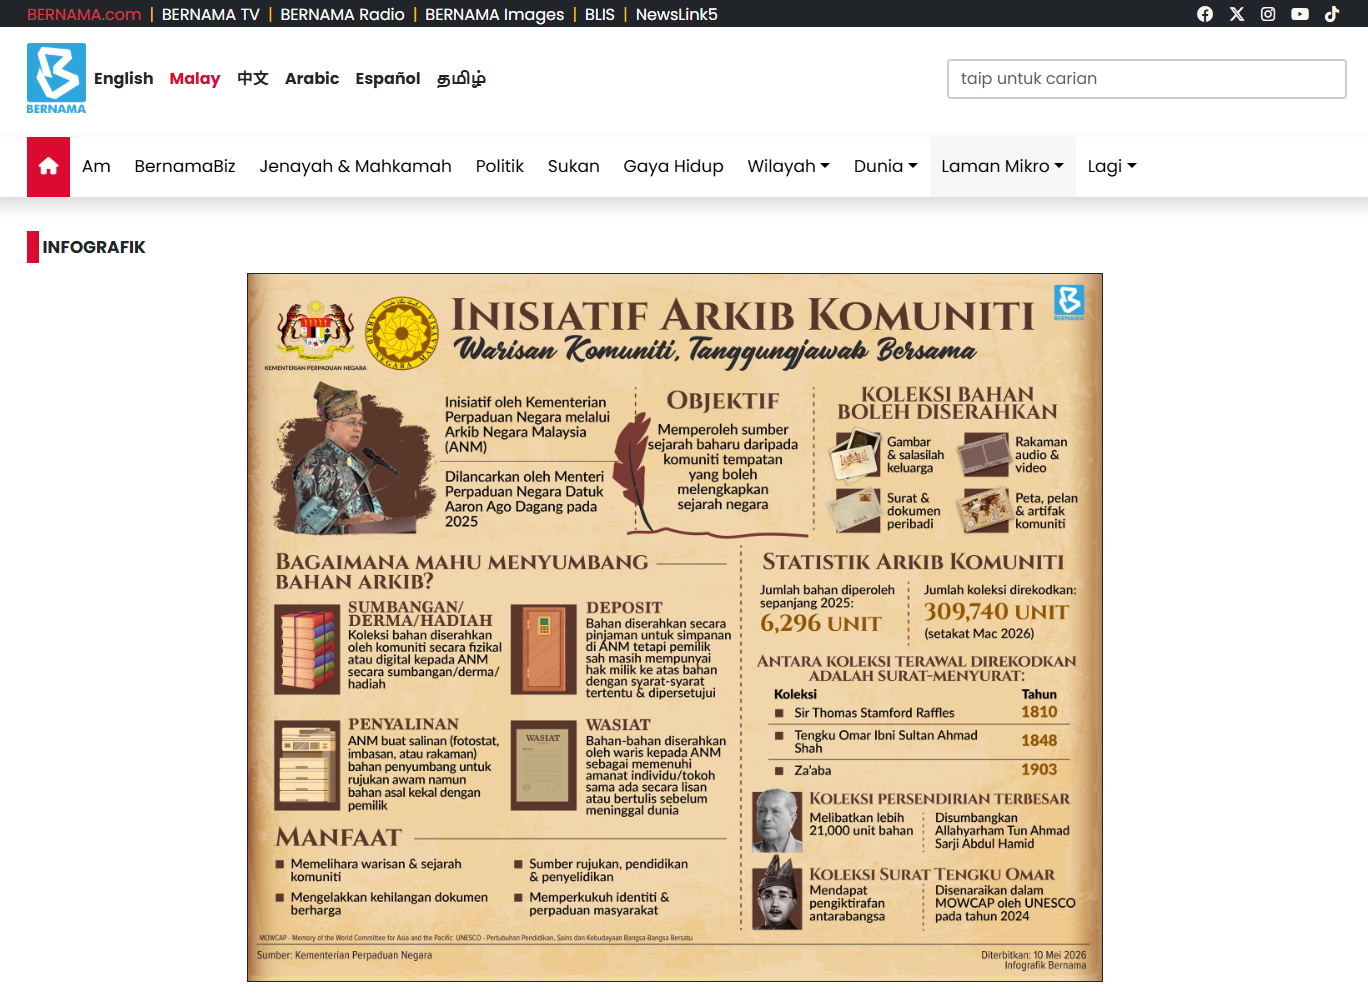
Task: Expand the Wilayah dropdown menu
Action: pos(788,167)
